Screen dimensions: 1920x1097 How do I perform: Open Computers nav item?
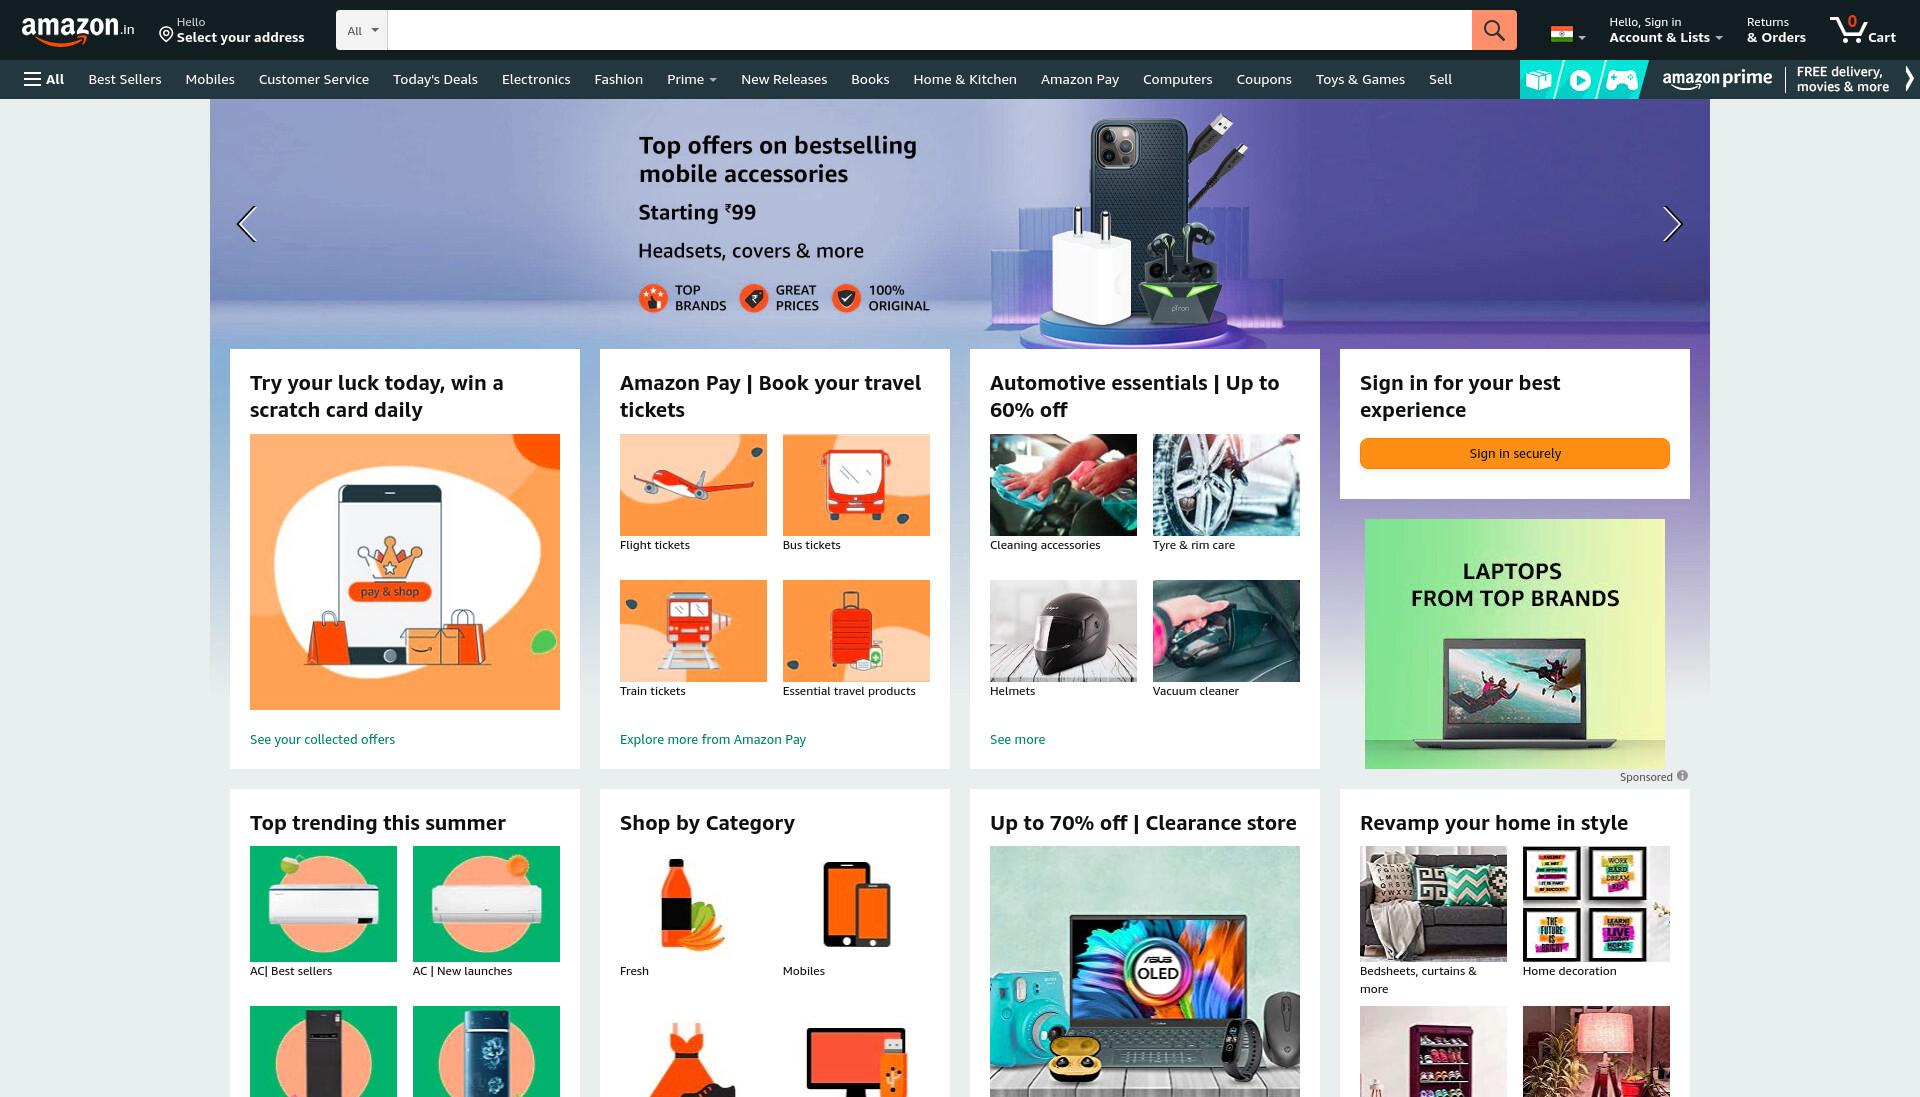tap(1177, 79)
